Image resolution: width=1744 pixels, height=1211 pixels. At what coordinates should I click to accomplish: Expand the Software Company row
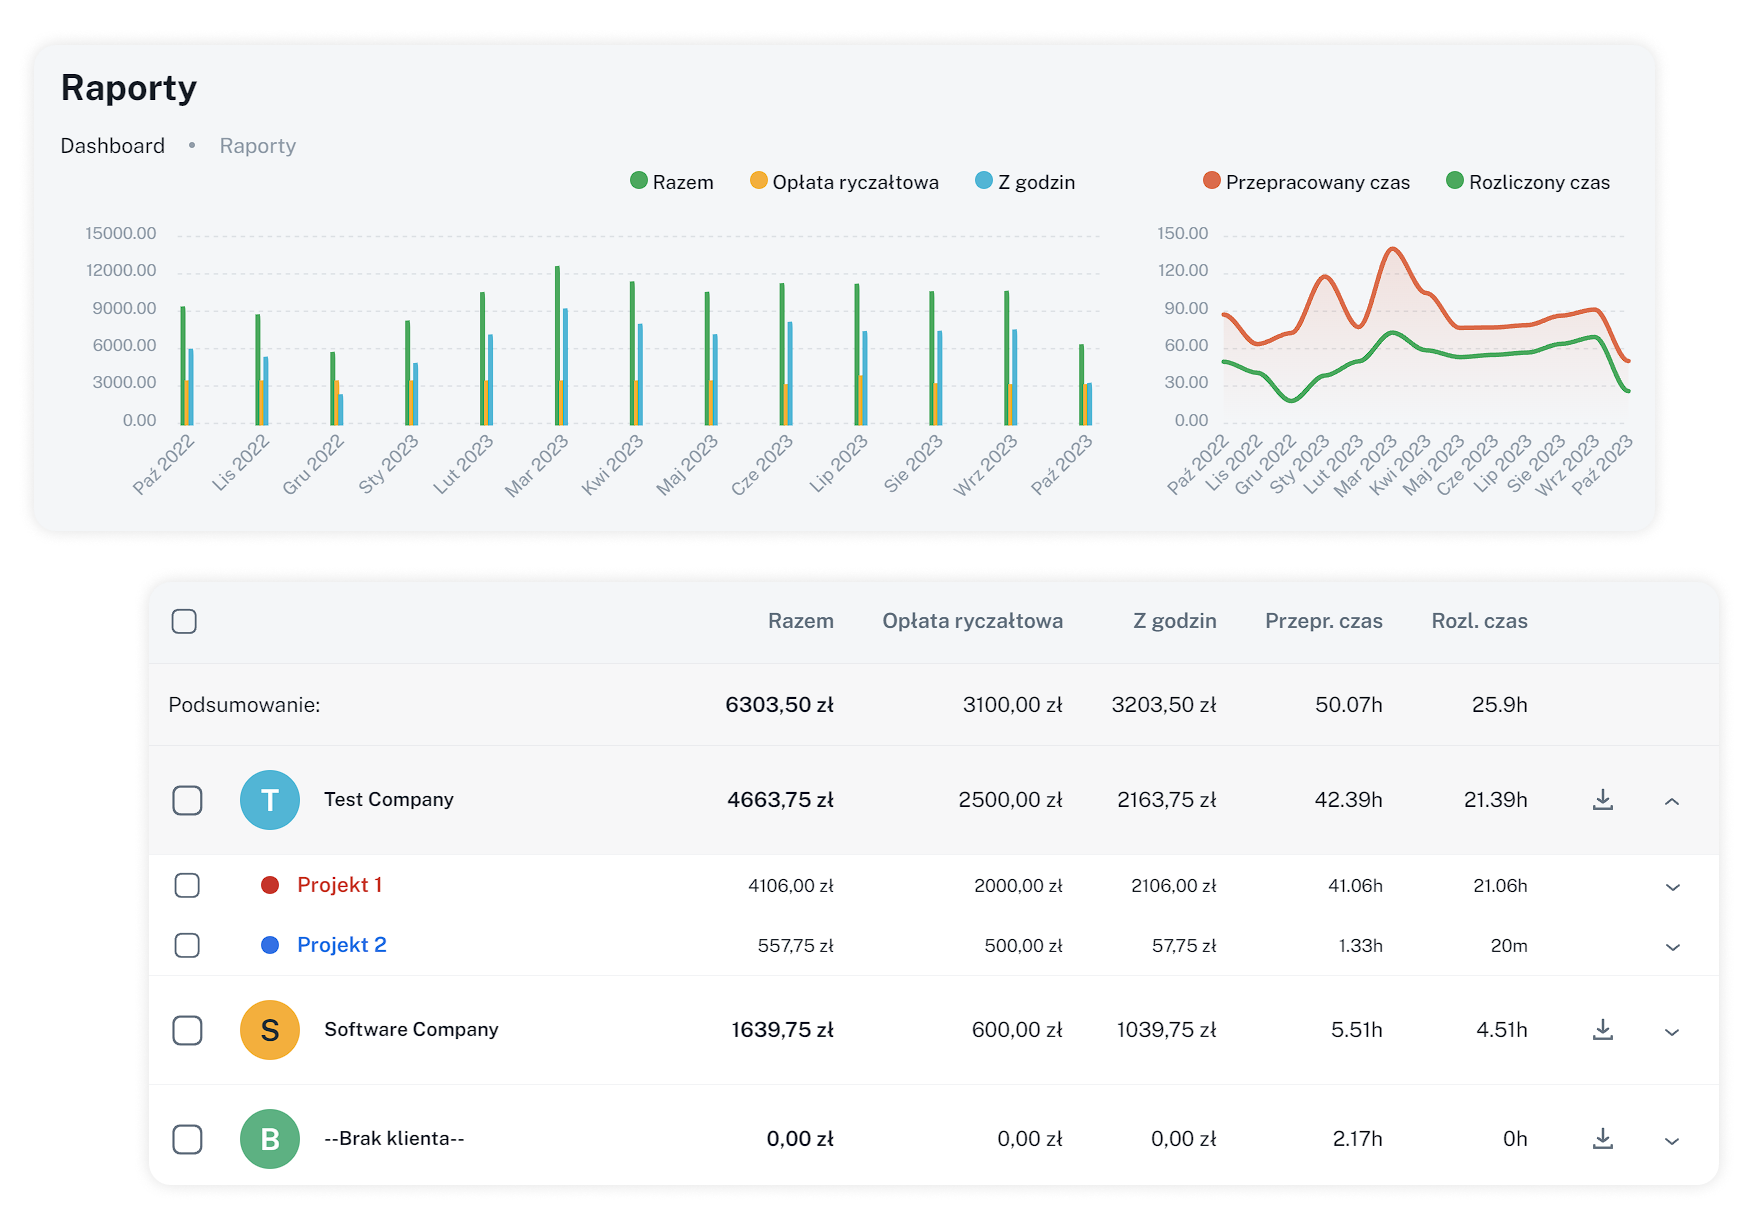(1672, 1032)
